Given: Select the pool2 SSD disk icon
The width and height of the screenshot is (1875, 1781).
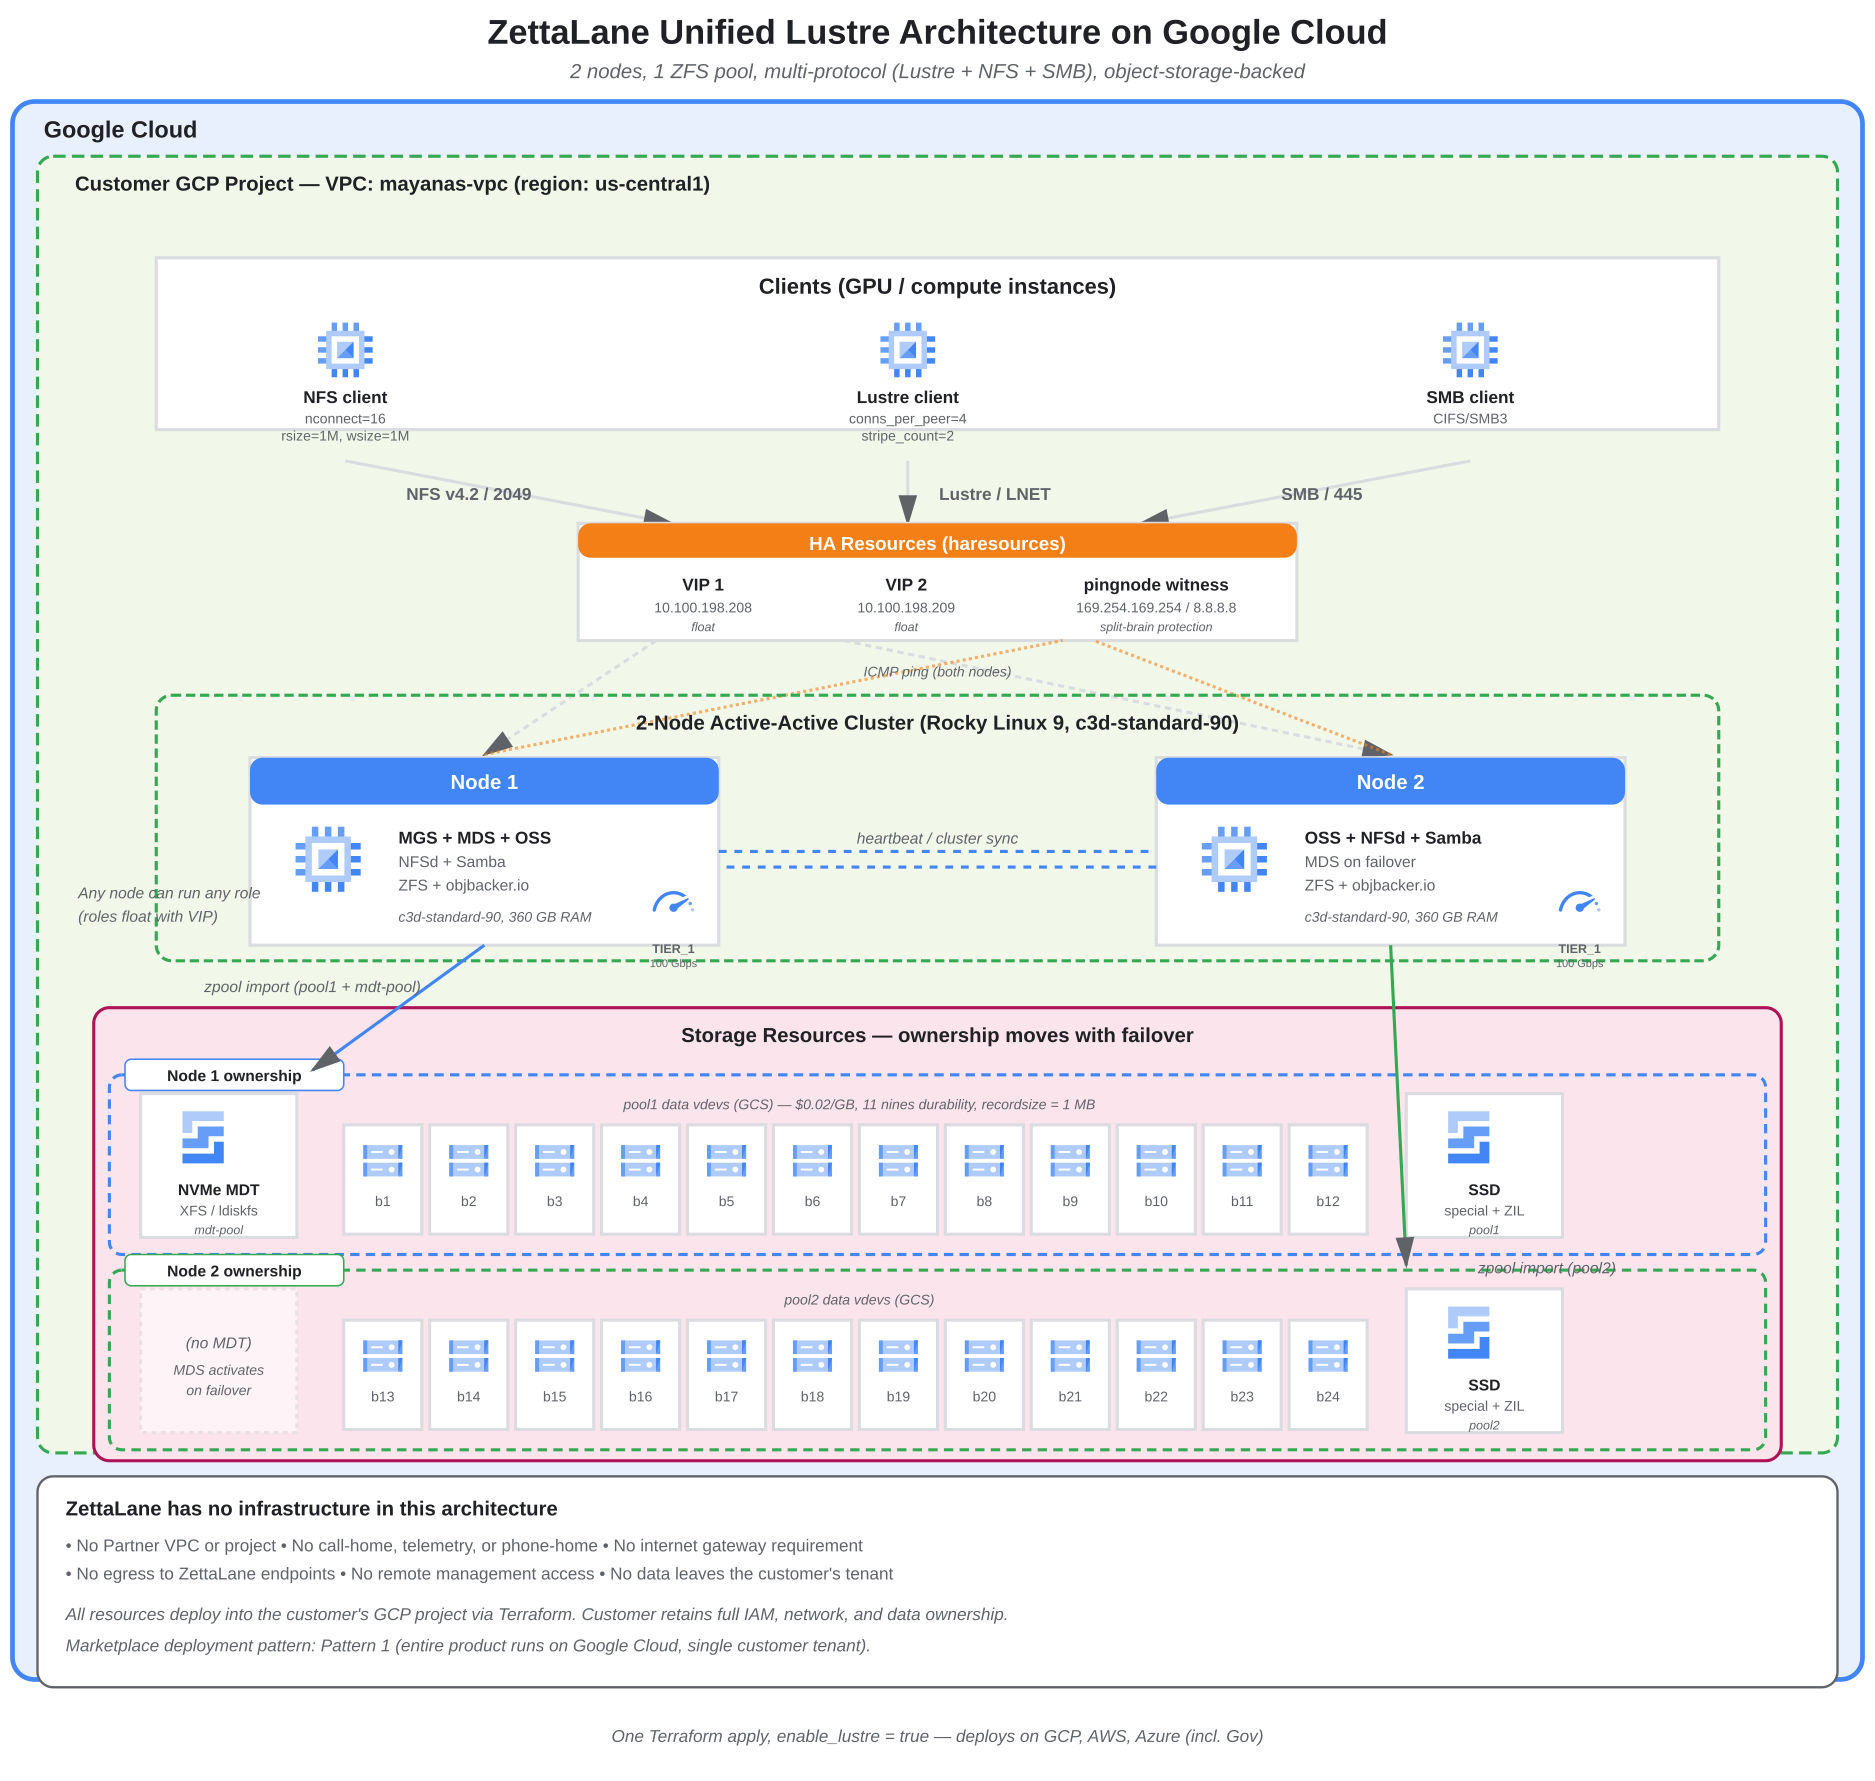Looking at the screenshot, I should point(1468,1332).
